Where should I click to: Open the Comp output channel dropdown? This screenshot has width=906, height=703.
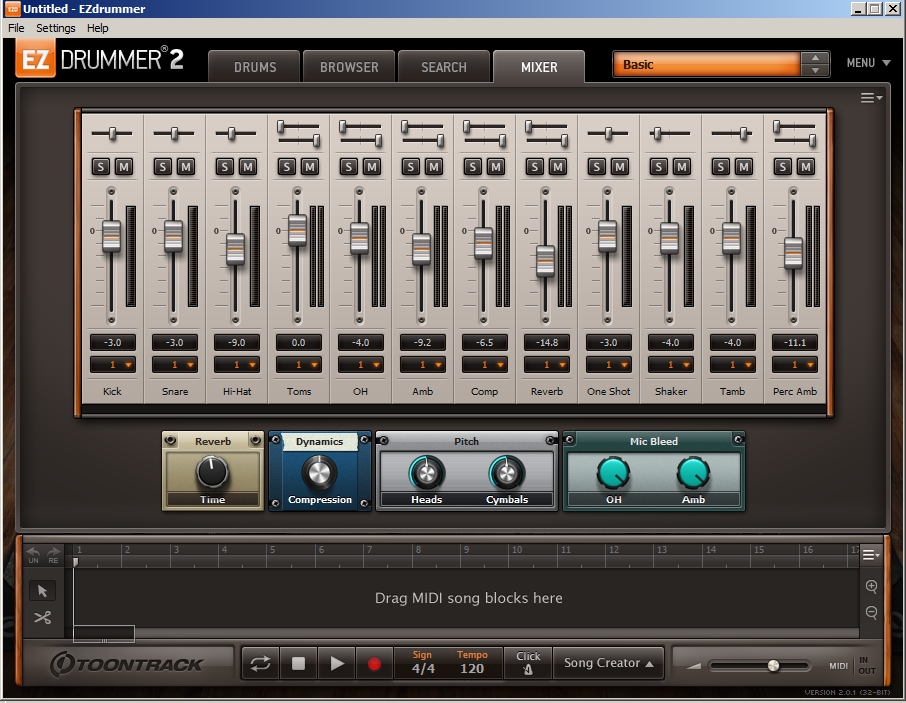(485, 364)
